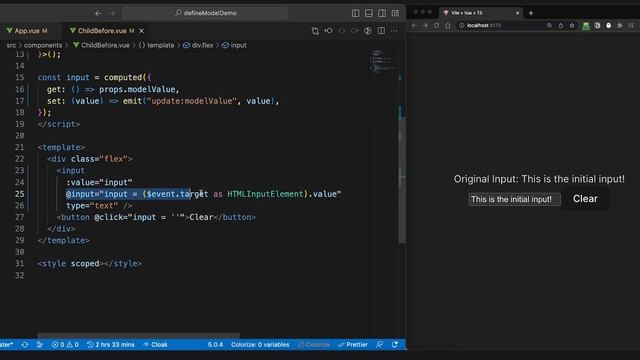Viewport: 640px width, 360px height.
Task: Click the code minimap preview
Action: pyautogui.click(x=382, y=61)
